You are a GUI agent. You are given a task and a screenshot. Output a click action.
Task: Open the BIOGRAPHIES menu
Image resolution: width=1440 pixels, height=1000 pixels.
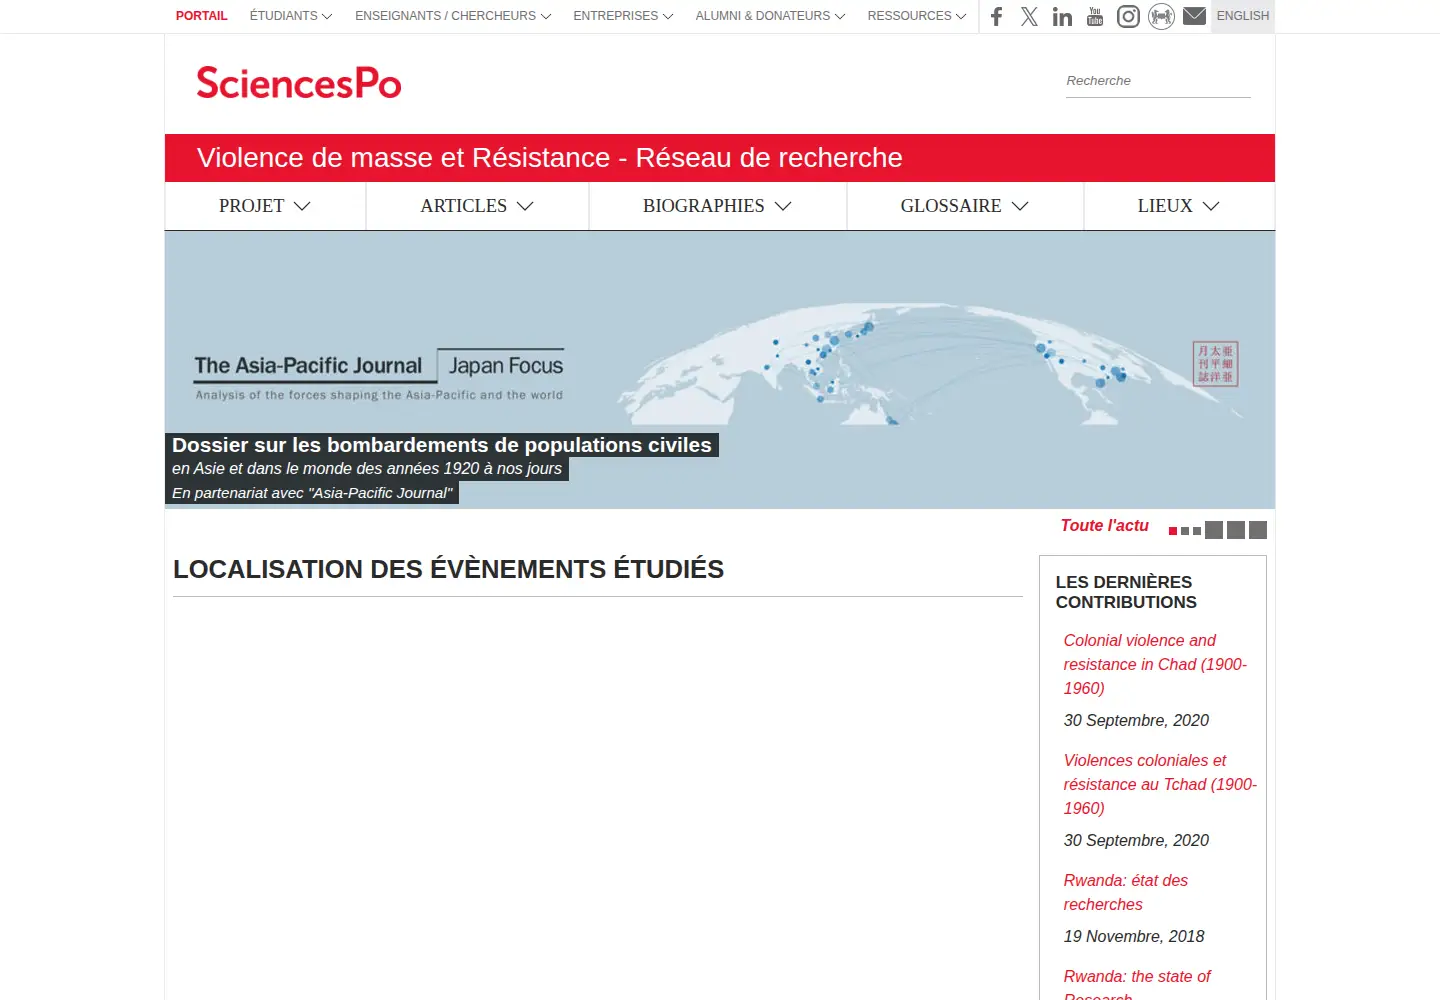pos(717,206)
